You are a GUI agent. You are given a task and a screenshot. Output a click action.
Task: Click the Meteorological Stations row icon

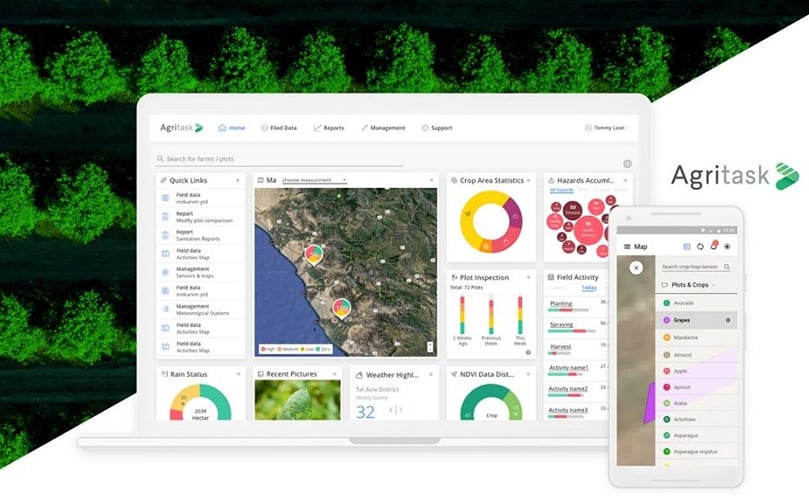click(165, 310)
